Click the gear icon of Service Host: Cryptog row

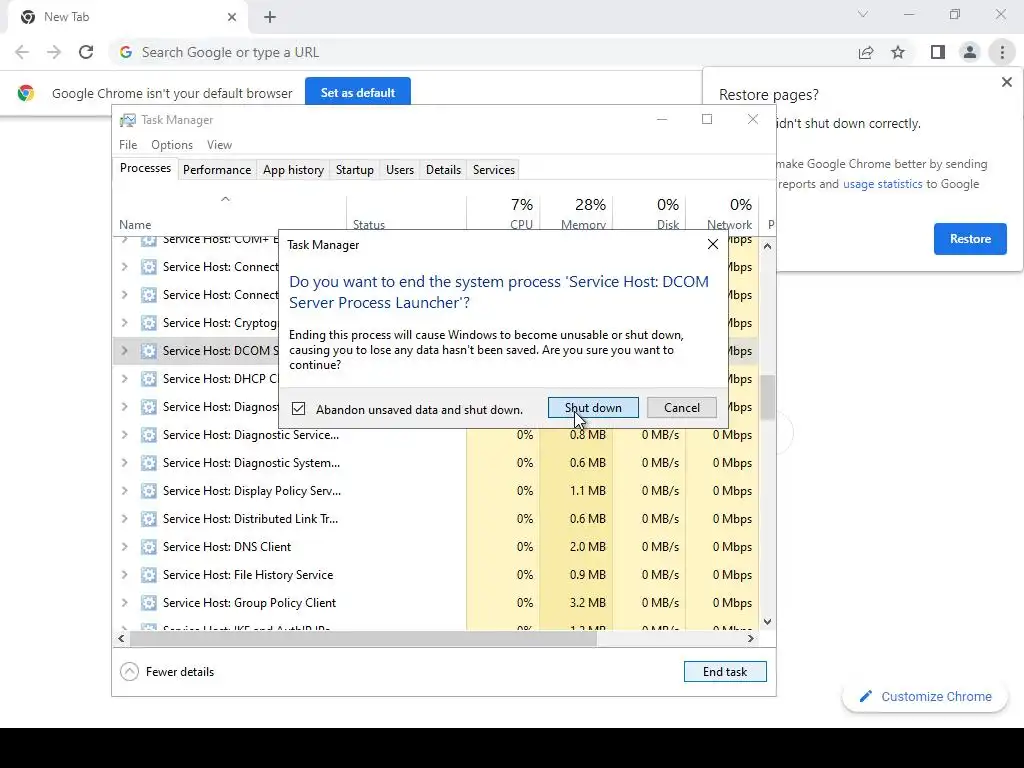click(x=149, y=323)
